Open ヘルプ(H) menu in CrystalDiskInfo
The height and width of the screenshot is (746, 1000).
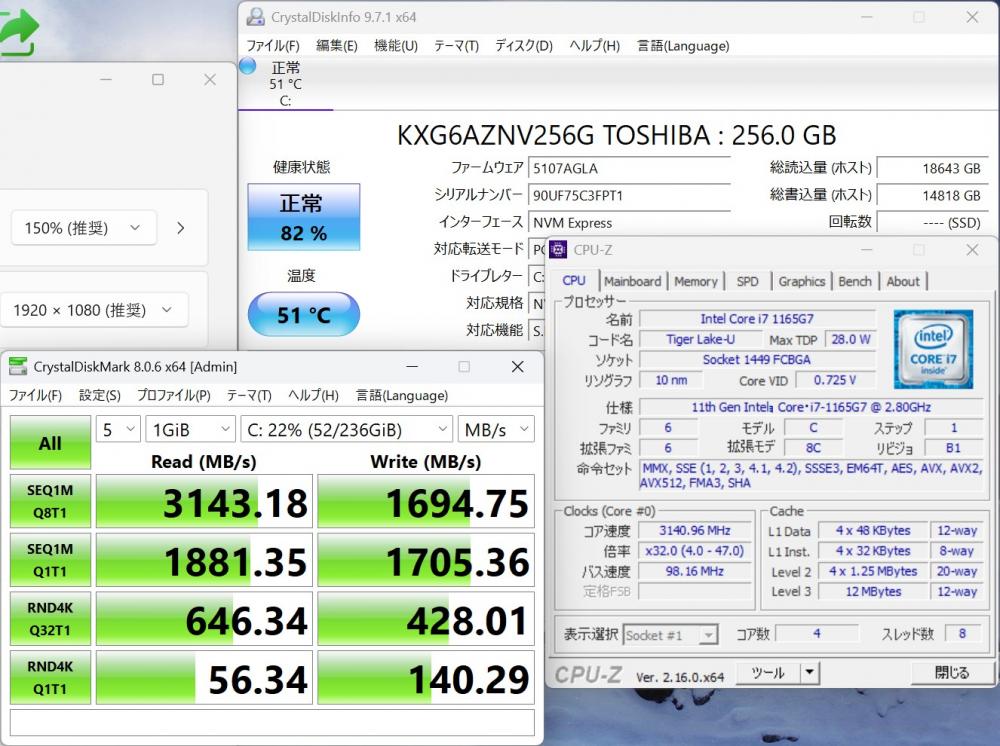coord(594,46)
